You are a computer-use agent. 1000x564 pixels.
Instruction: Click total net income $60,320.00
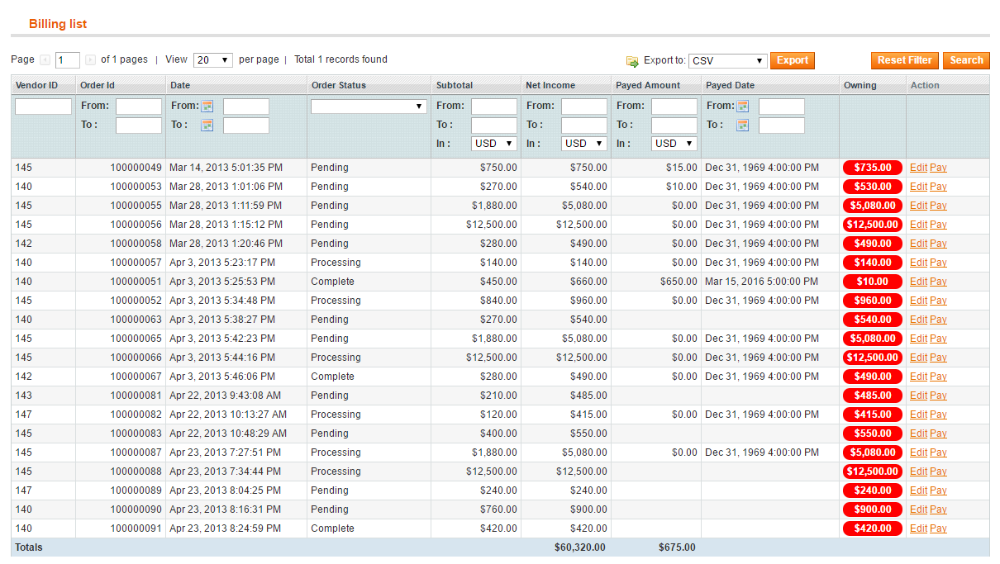pos(580,547)
